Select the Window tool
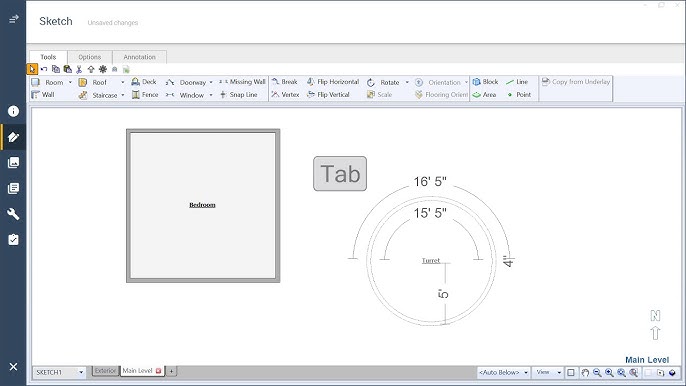The width and height of the screenshot is (686, 386). pos(185,95)
